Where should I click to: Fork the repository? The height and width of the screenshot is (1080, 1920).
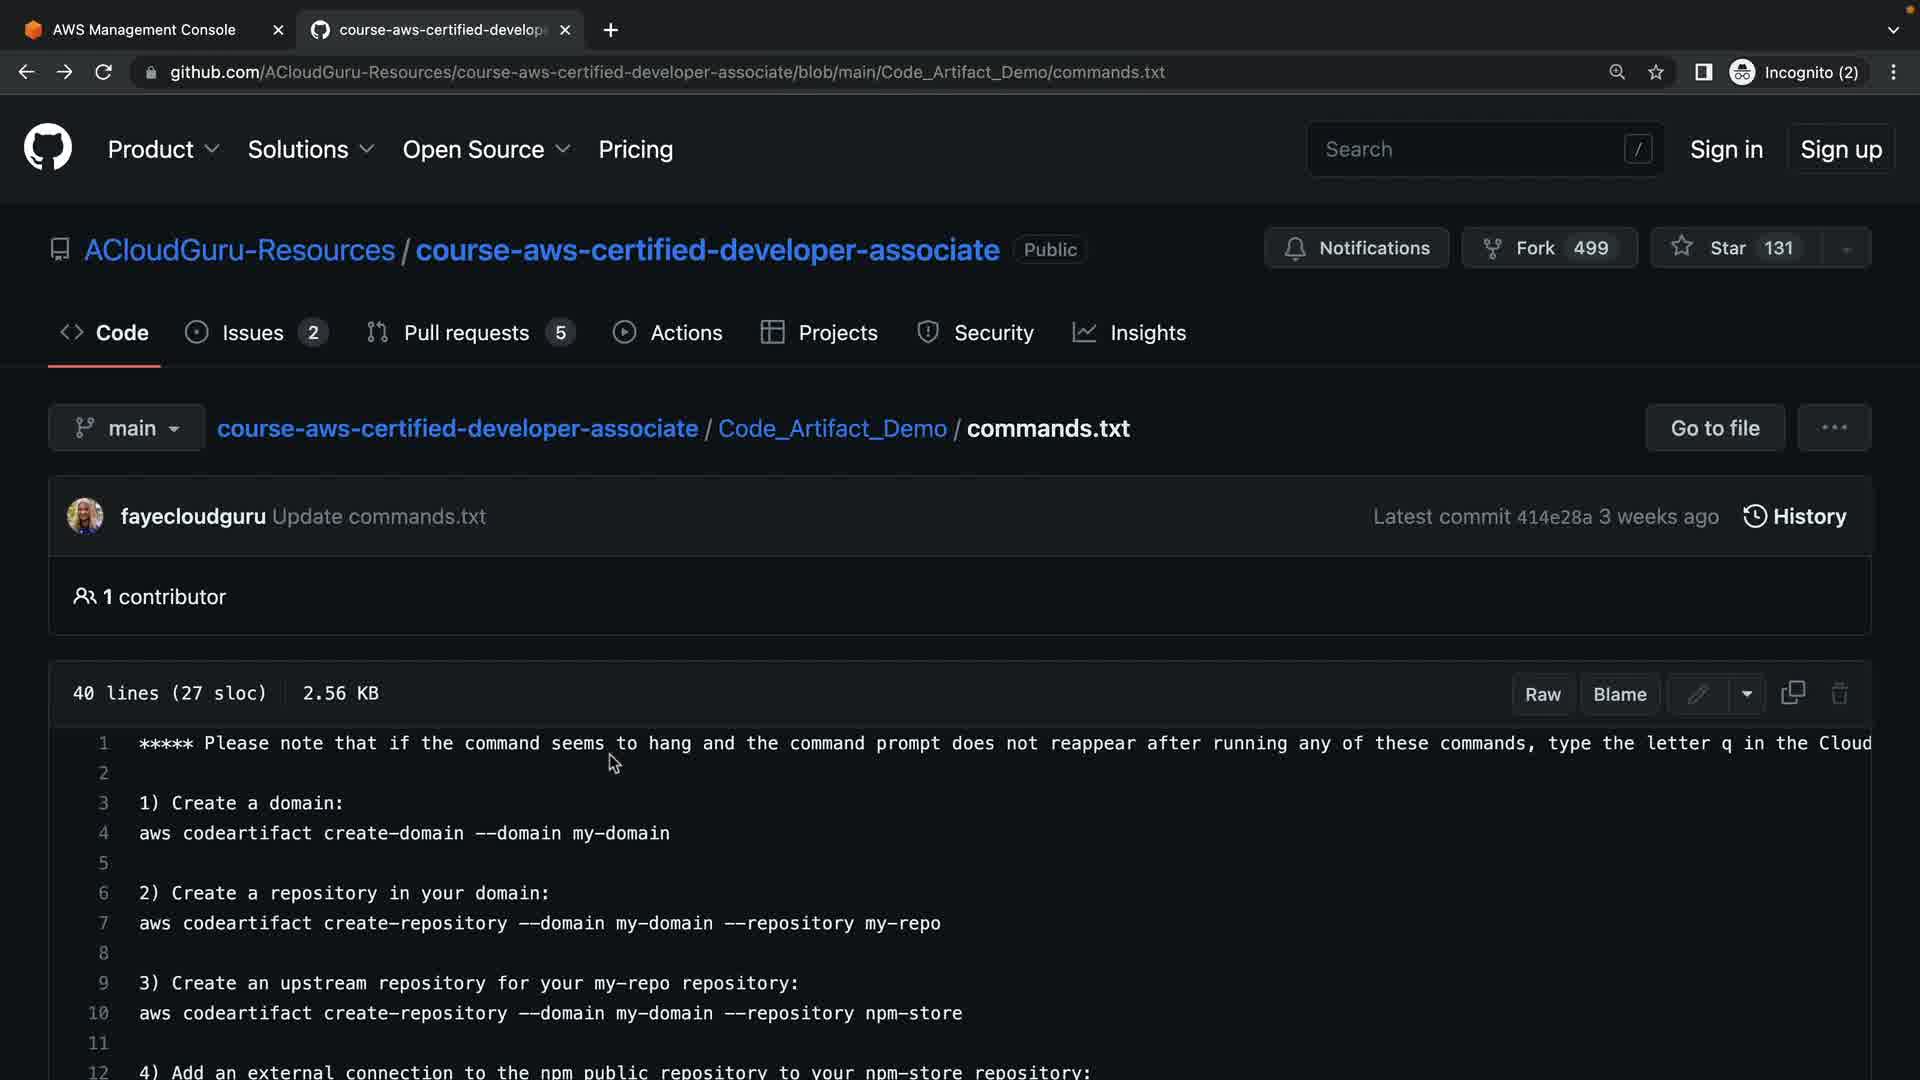coord(1549,248)
